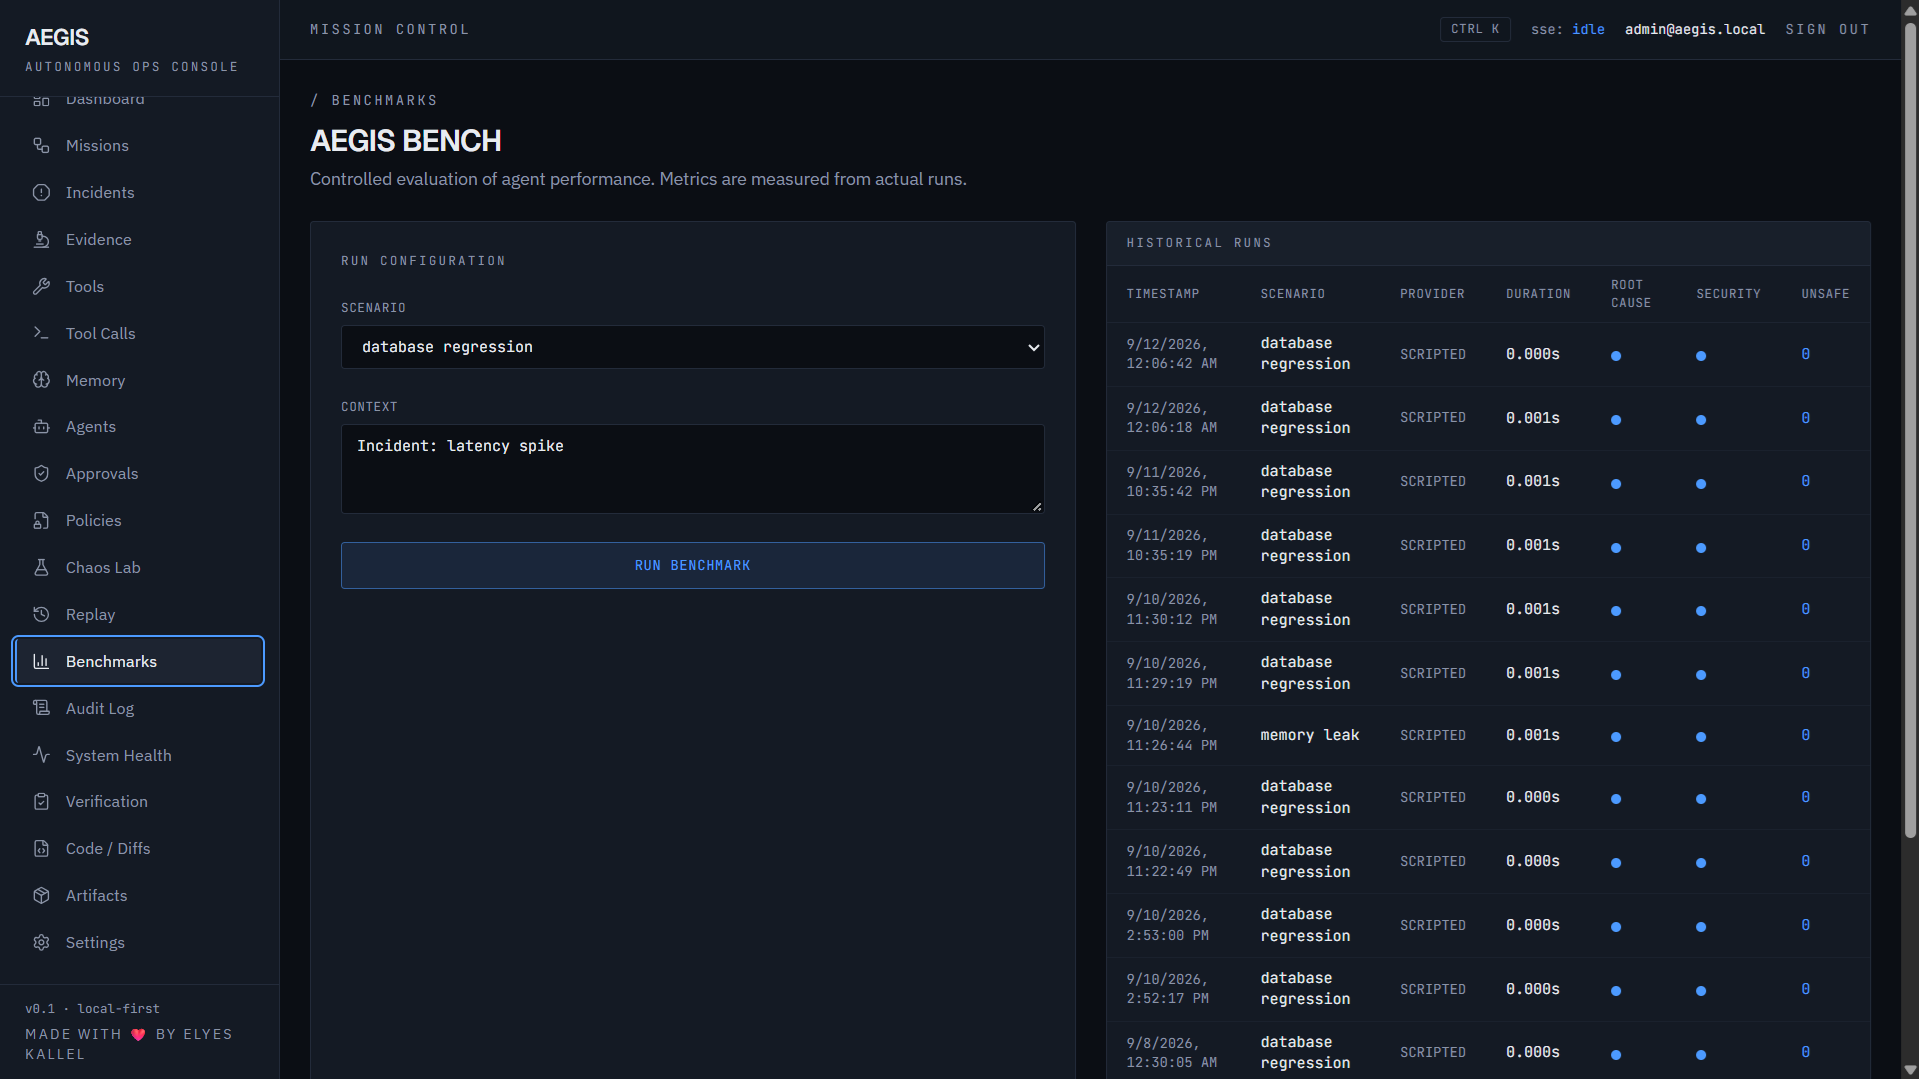This screenshot has width=1919, height=1079.
Task: Select the Tools wrench icon
Action: pyautogui.click(x=41, y=287)
